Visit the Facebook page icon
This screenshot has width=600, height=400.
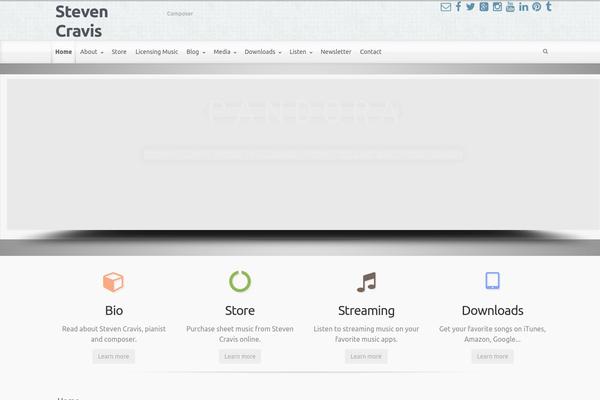458,7
